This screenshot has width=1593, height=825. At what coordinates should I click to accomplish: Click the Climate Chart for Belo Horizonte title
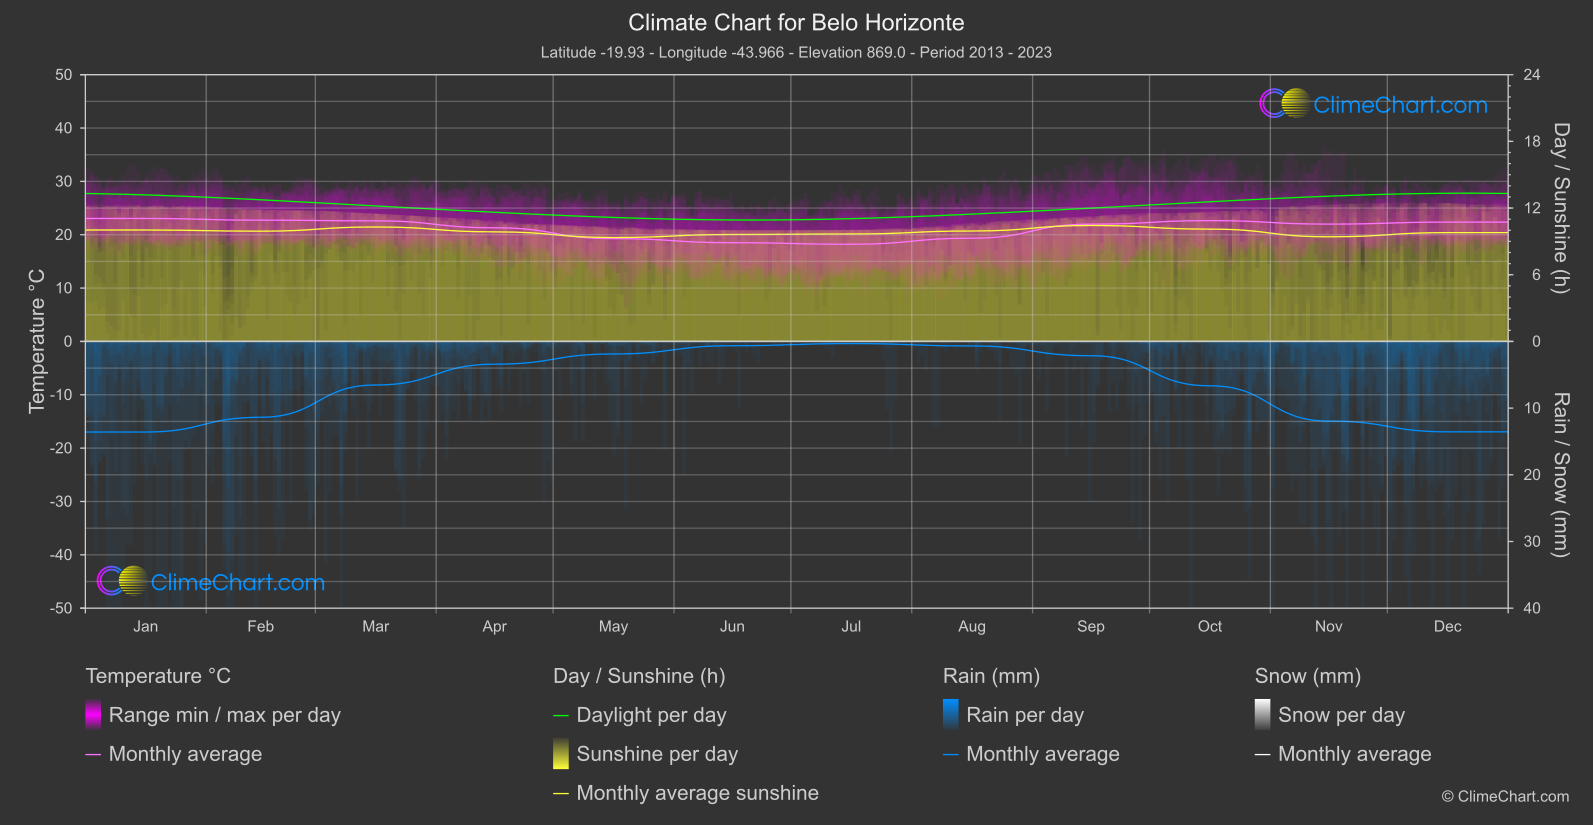pyautogui.click(x=796, y=22)
